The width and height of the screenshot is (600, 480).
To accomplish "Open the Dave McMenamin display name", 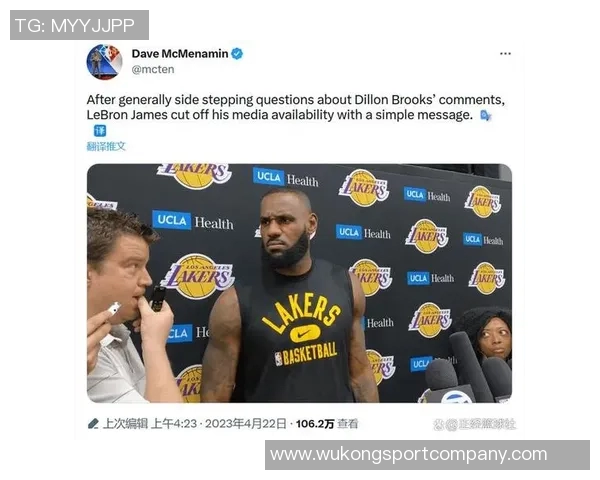I will point(180,54).
